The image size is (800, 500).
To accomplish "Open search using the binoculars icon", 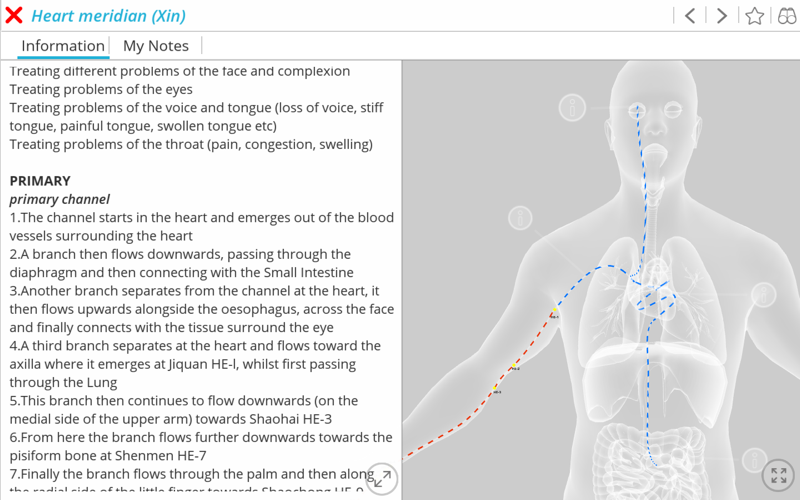I will [x=786, y=16].
